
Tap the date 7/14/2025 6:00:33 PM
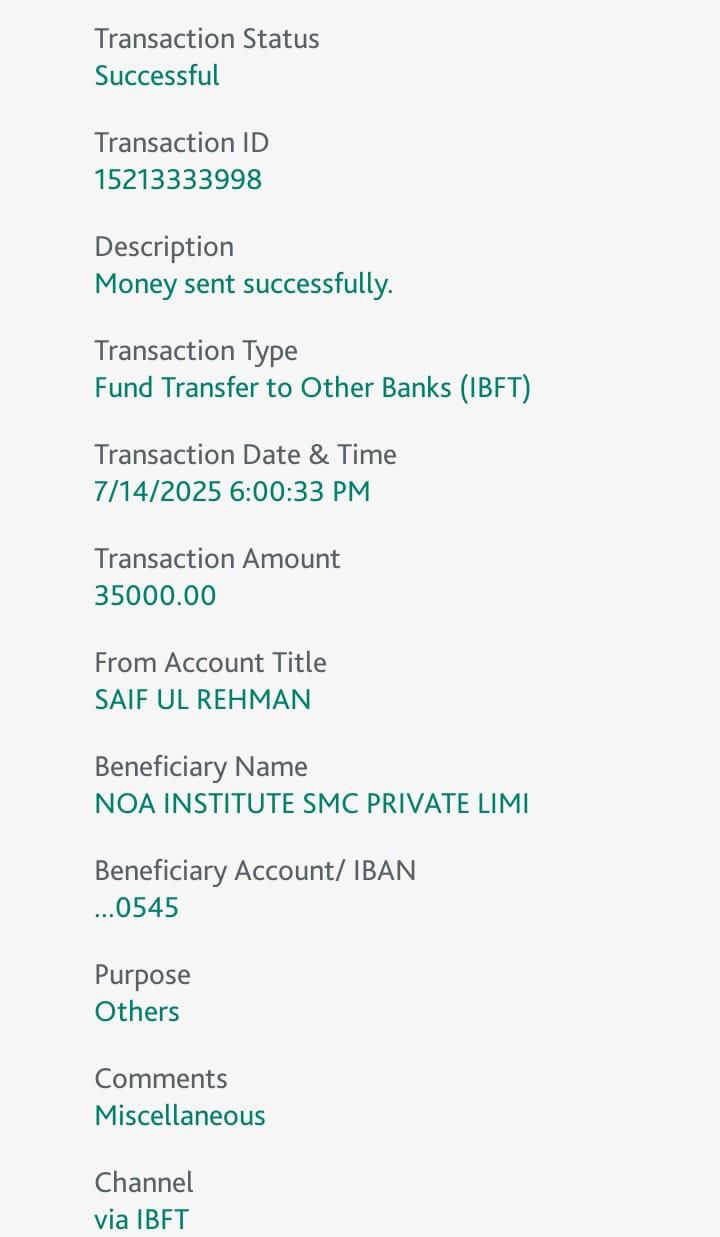point(232,492)
